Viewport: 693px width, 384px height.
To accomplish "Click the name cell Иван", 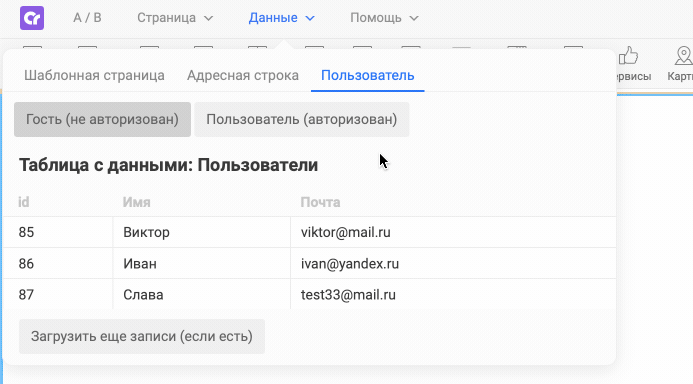I will tap(202, 263).
